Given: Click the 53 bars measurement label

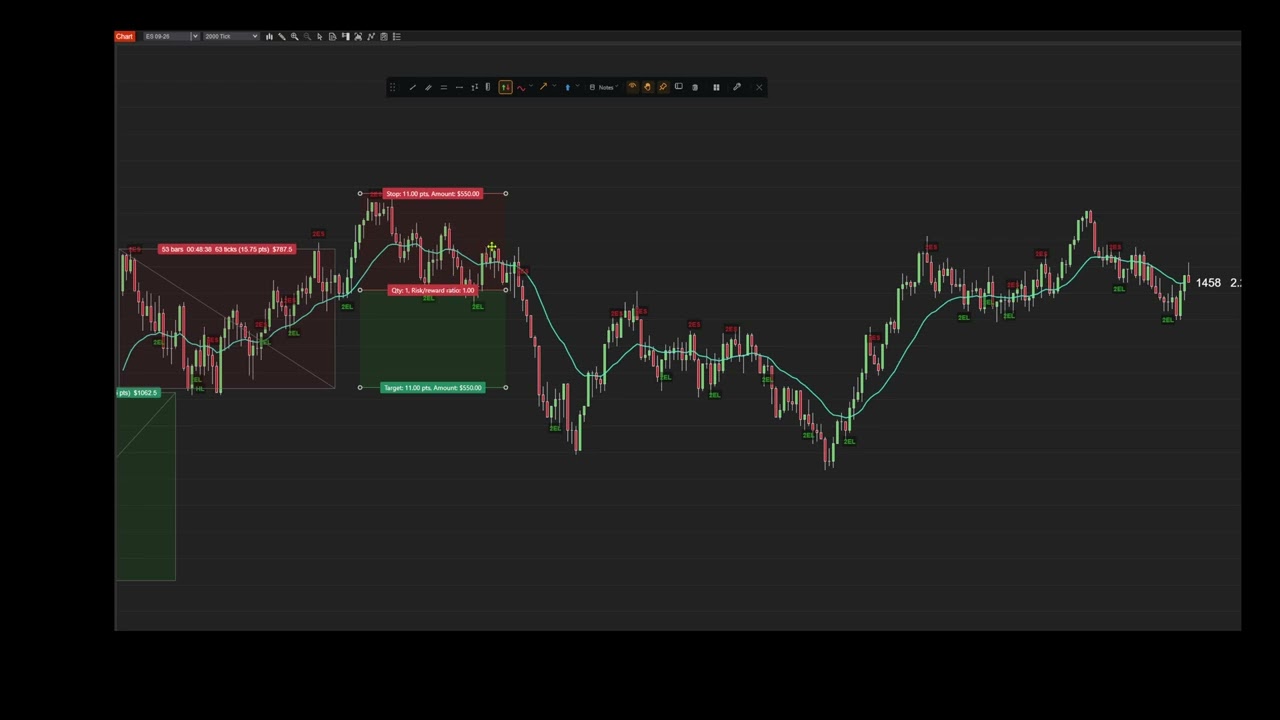Looking at the screenshot, I should (227, 249).
